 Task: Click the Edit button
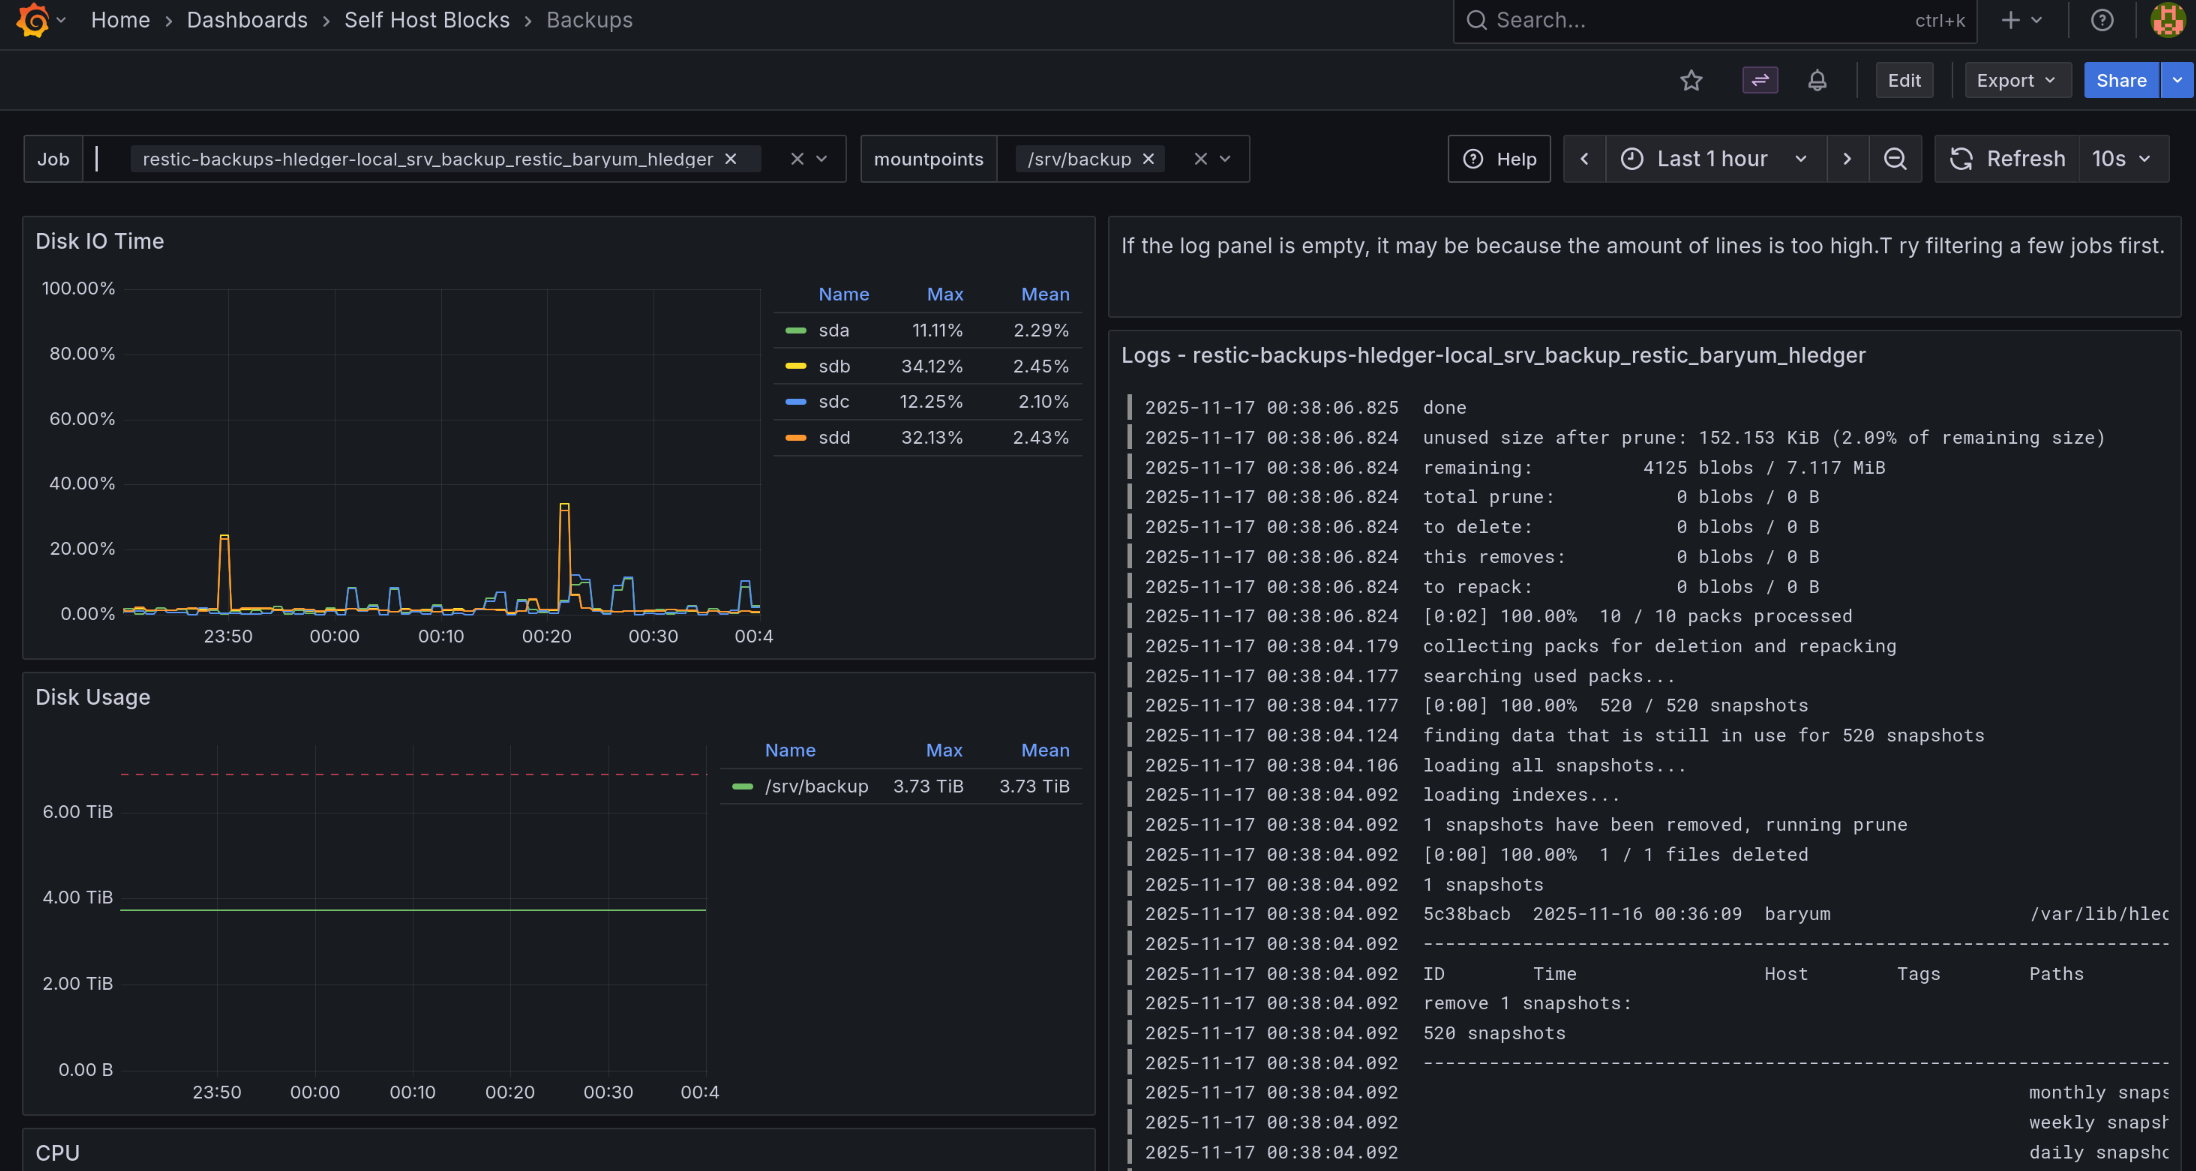tap(1904, 80)
